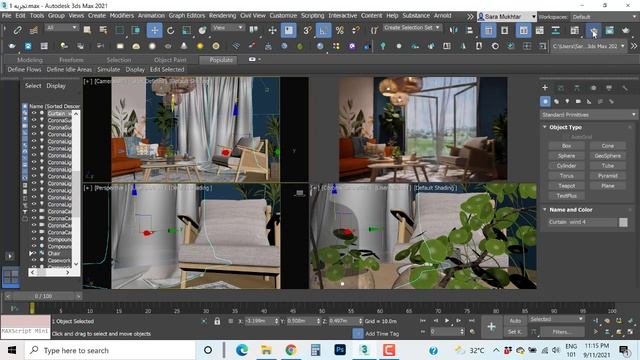This screenshot has width=640, height=360.
Task: Open Workspaces Default dropdown
Action: (604, 17)
